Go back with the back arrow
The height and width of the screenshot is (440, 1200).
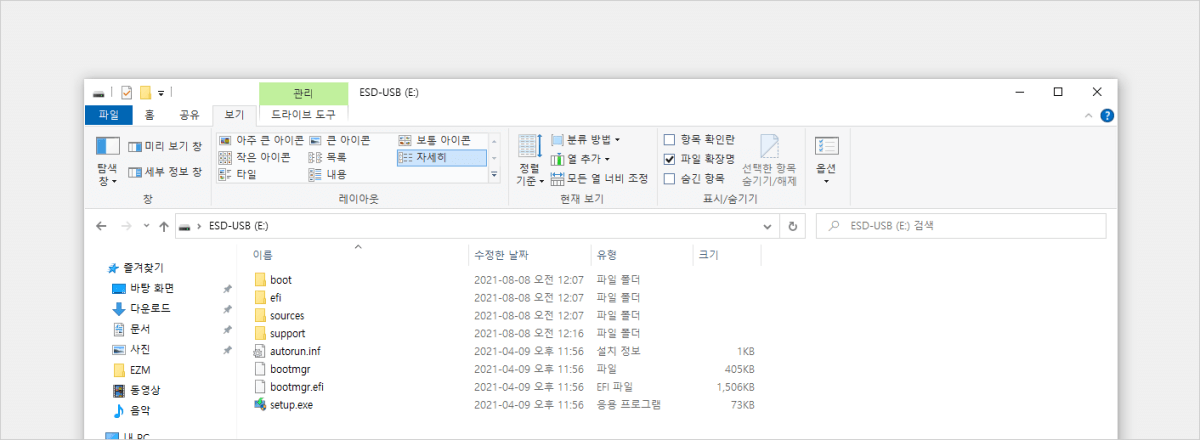pos(101,226)
